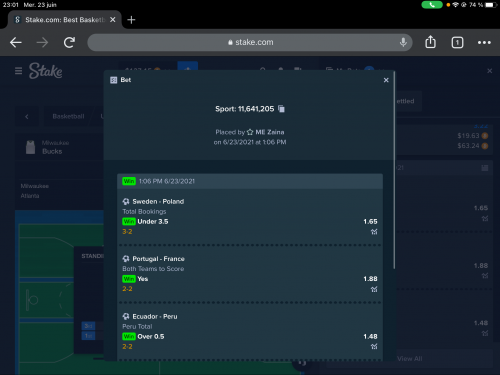
Task: Click Total Bookings market text
Action: [x=144, y=212]
